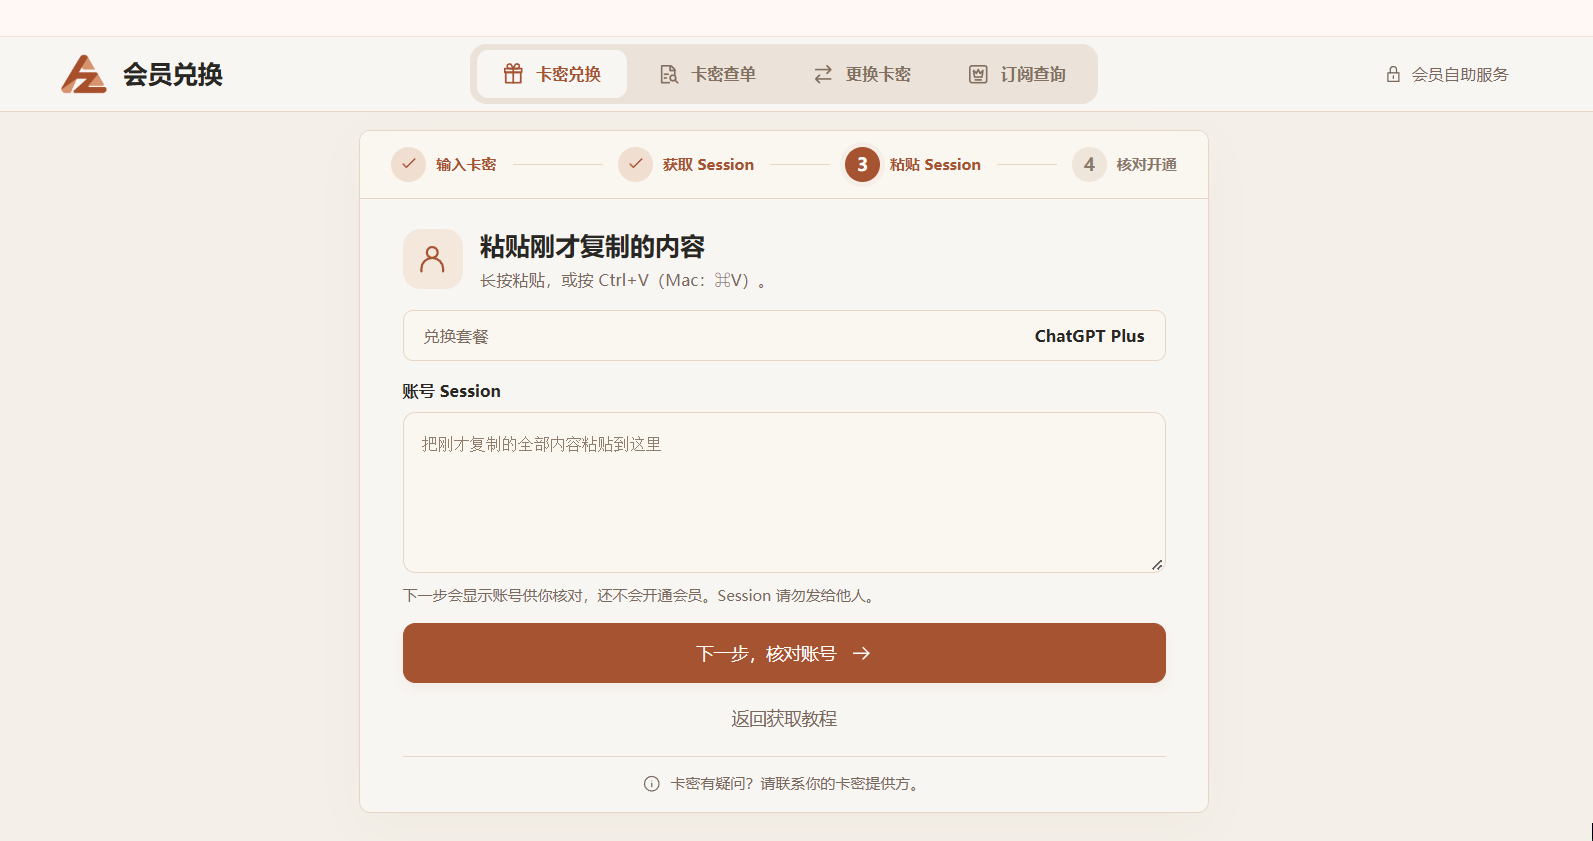Screen dimensions: 1593x841
Task: Click the step 3 number circle
Action: (x=862, y=164)
